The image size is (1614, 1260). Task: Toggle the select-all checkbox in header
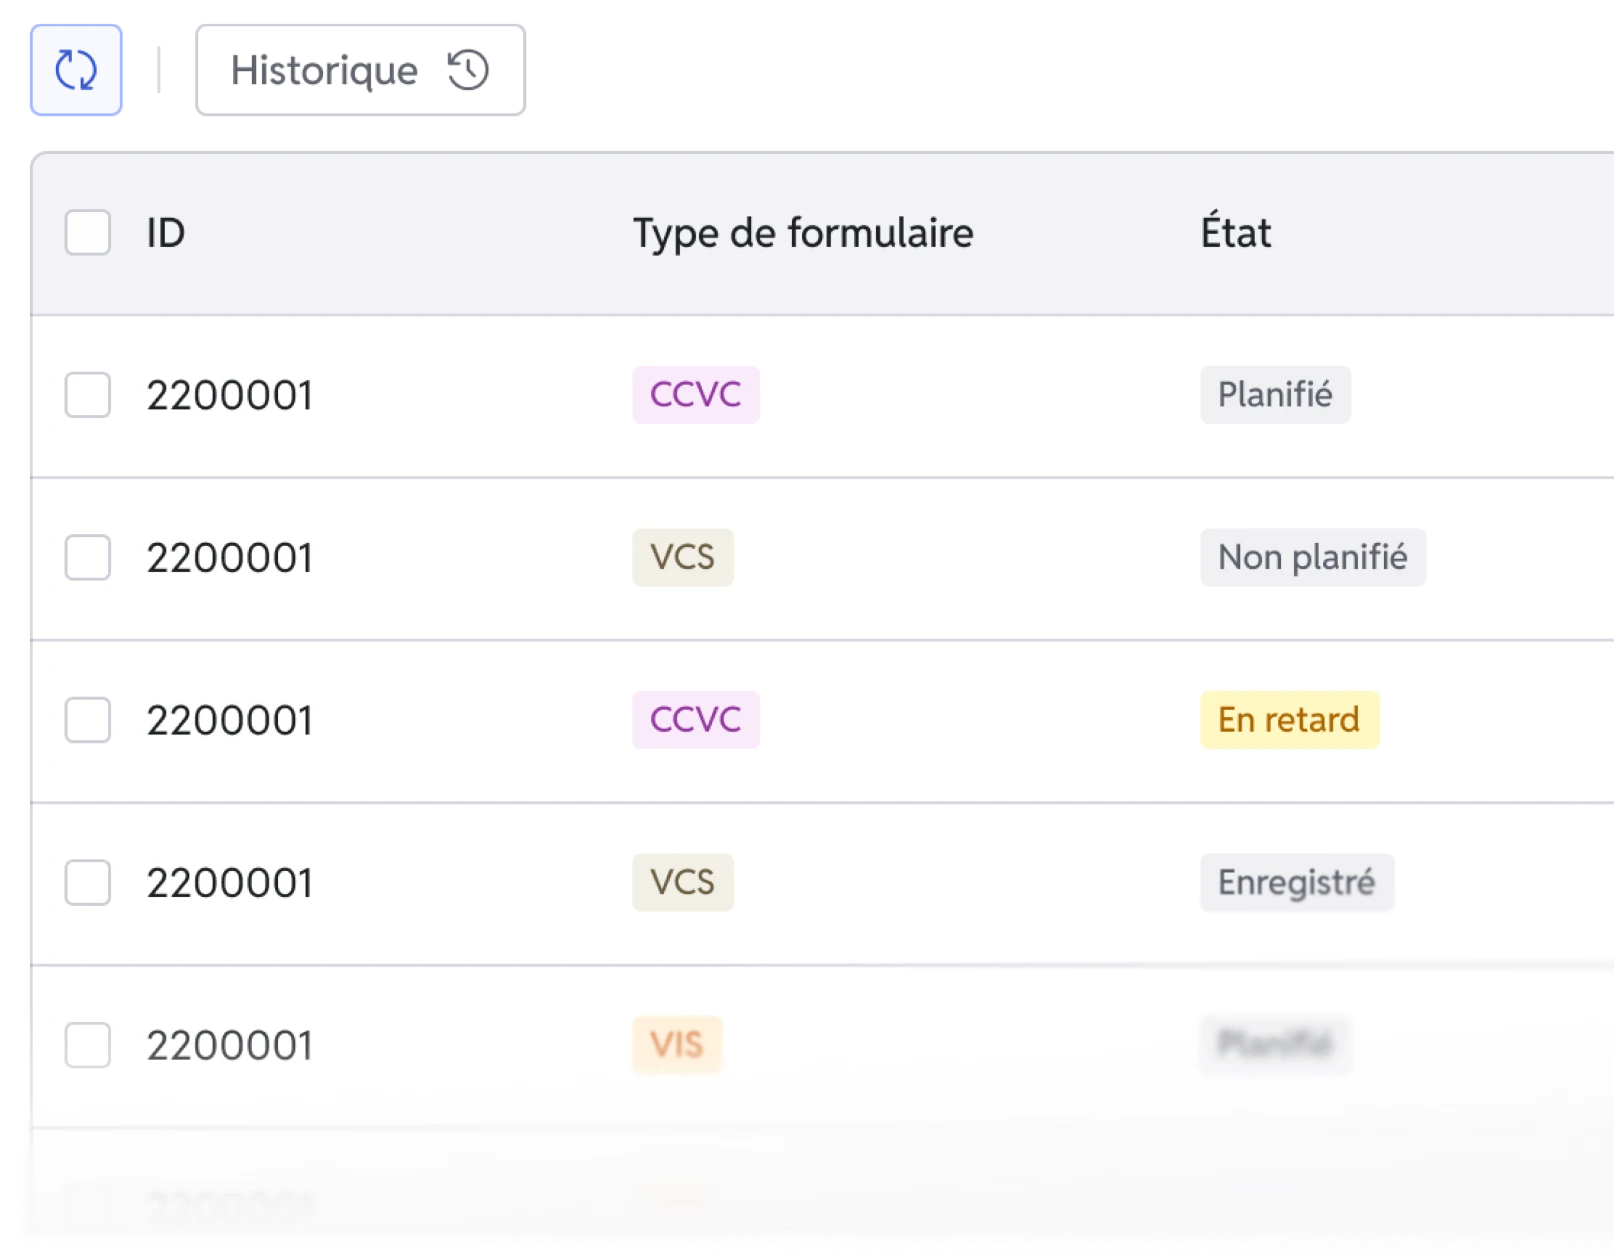click(x=88, y=232)
